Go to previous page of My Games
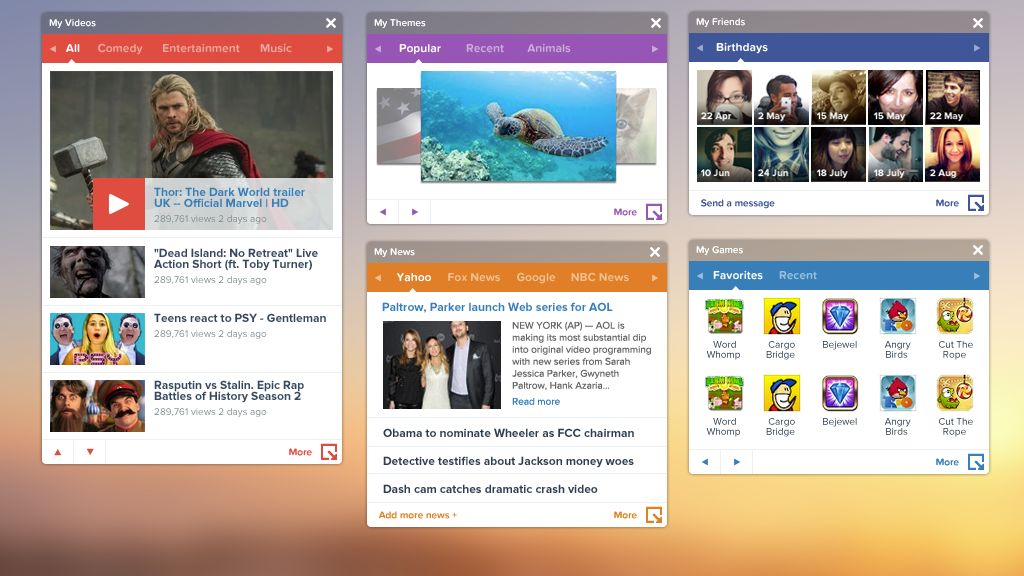 coord(705,462)
